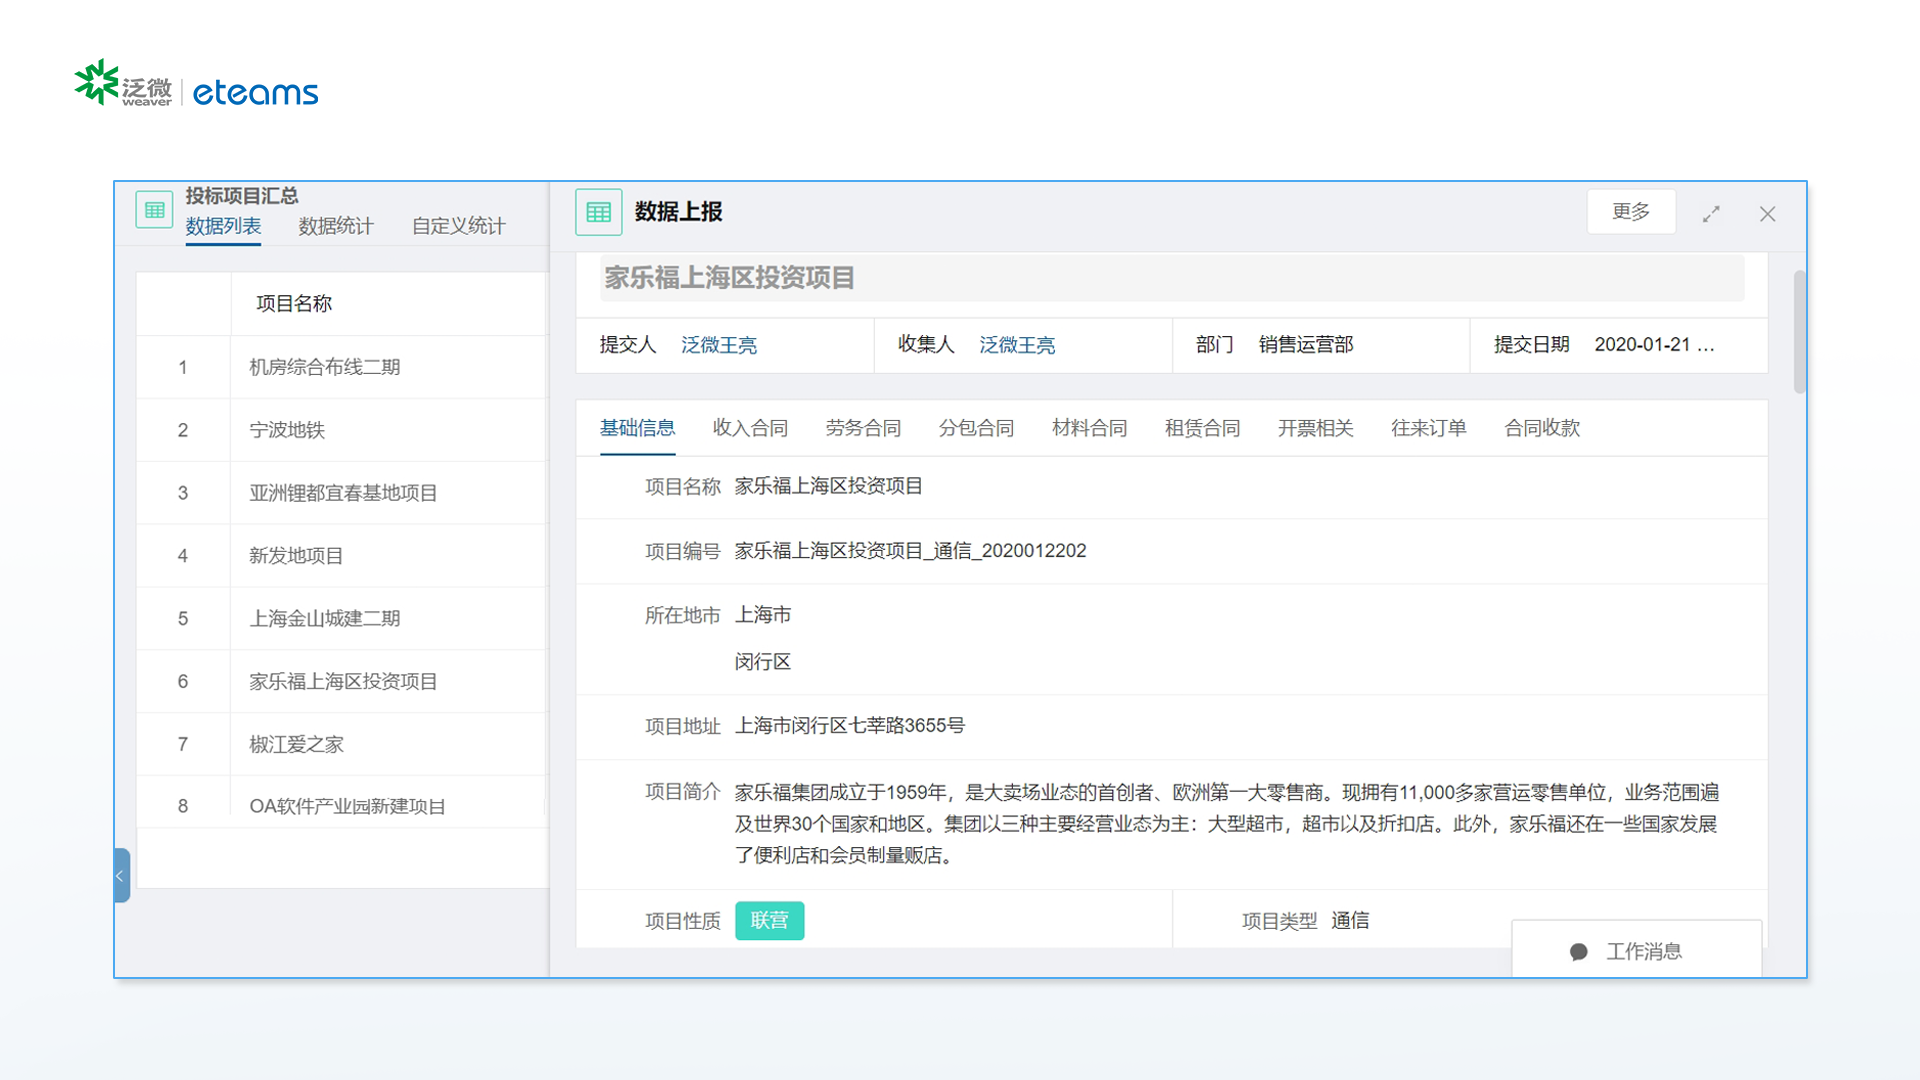Select the 基础信息 tab

pyautogui.click(x=637, y=428)
